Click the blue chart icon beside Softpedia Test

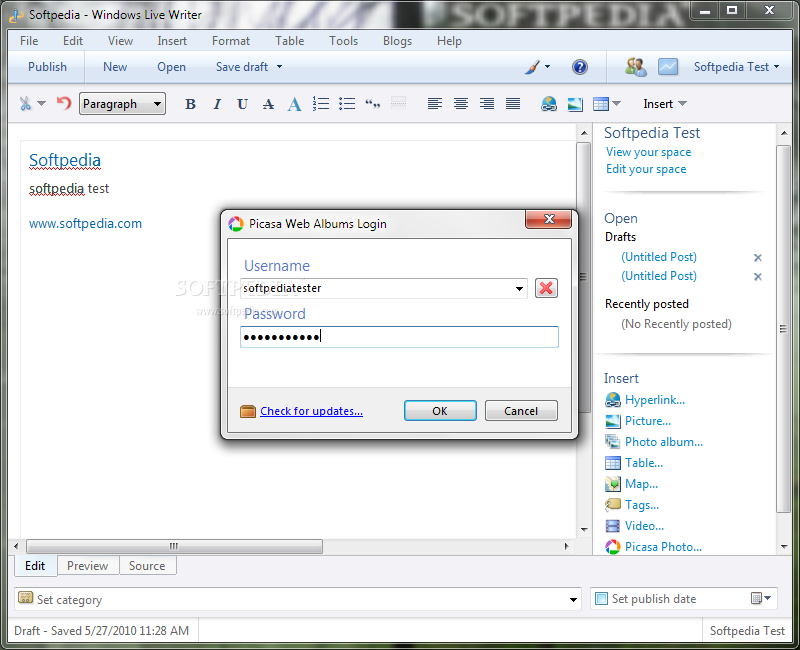[668, 67]
